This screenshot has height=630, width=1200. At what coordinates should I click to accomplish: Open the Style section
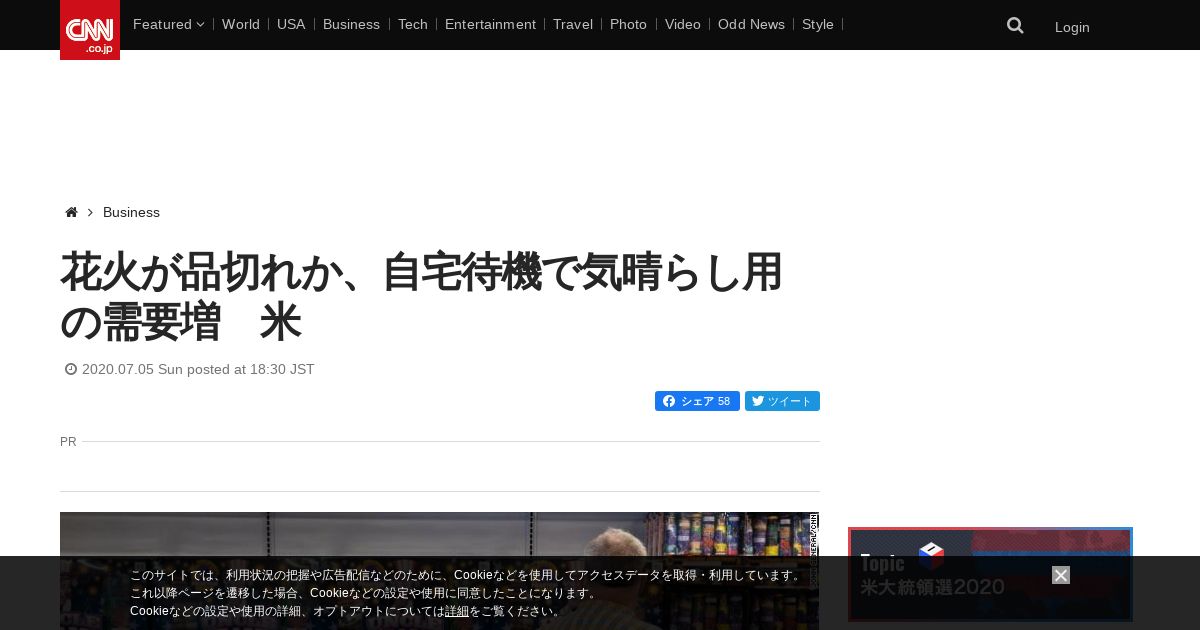coord(818,24)
